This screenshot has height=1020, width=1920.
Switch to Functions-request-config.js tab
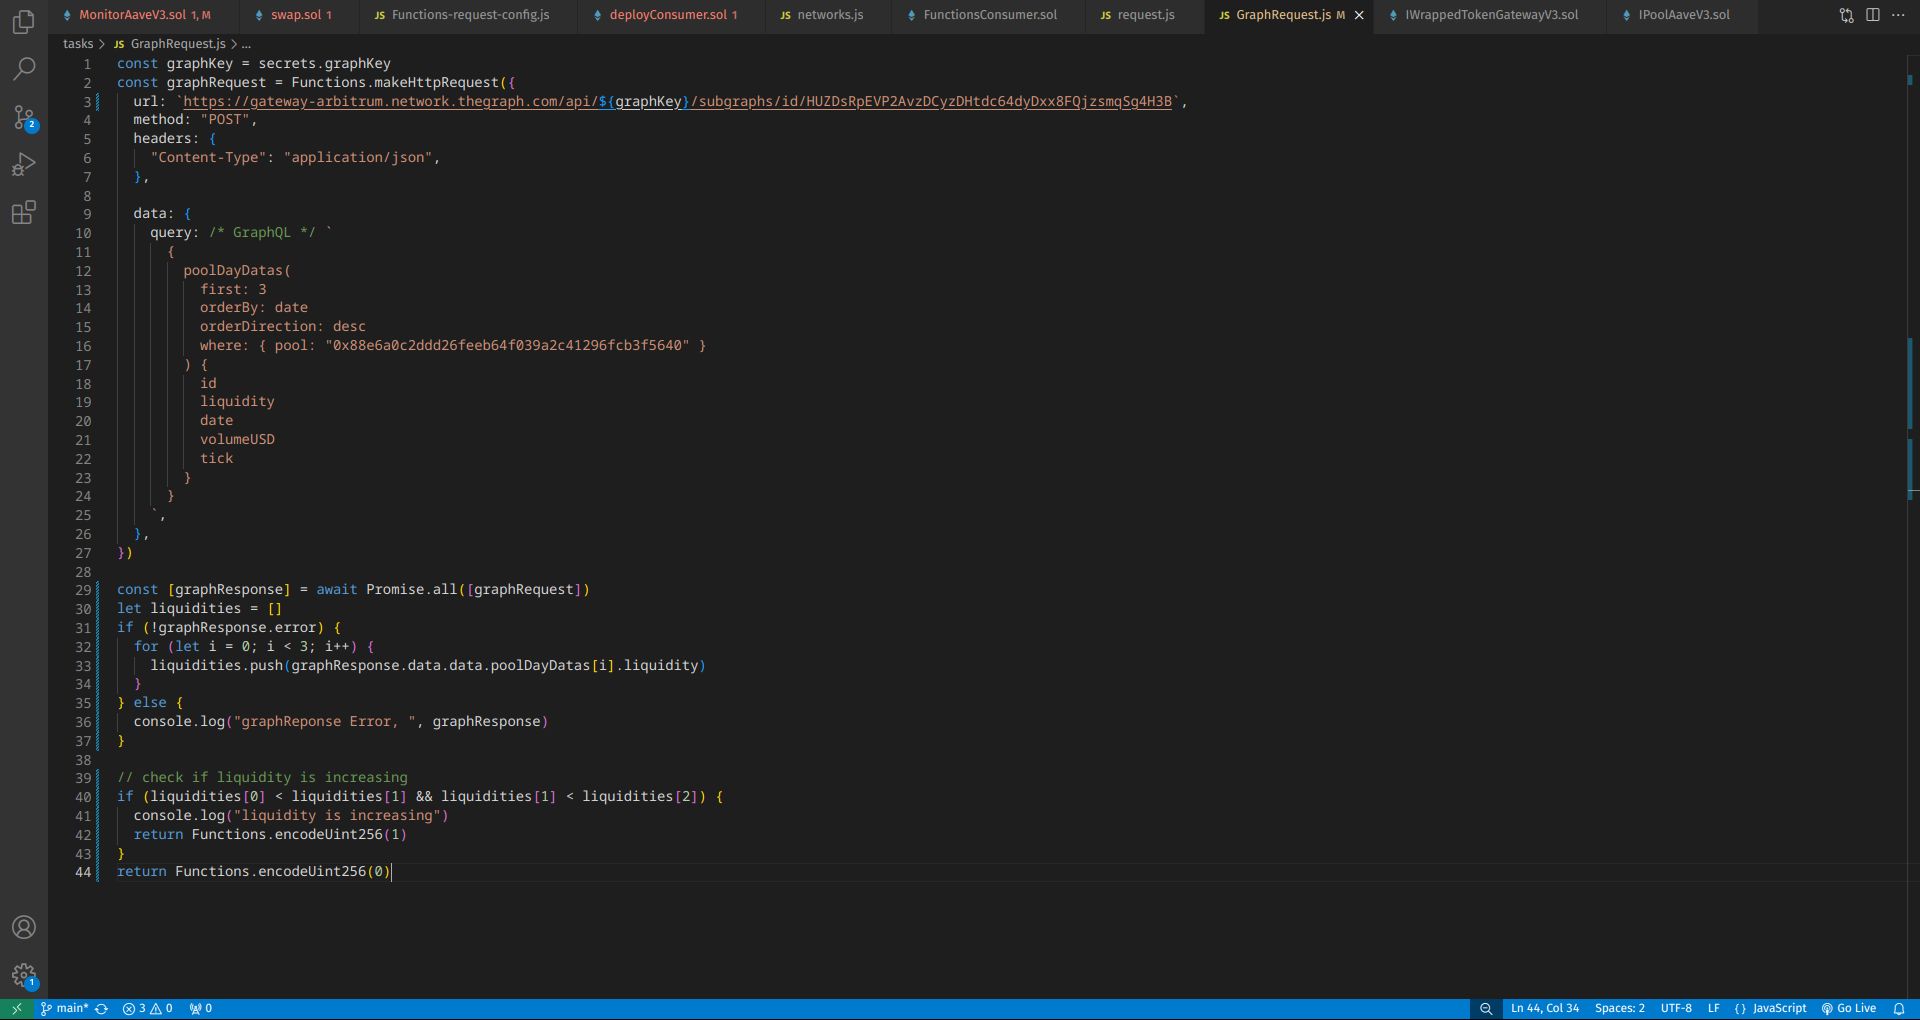click(470, 15)
